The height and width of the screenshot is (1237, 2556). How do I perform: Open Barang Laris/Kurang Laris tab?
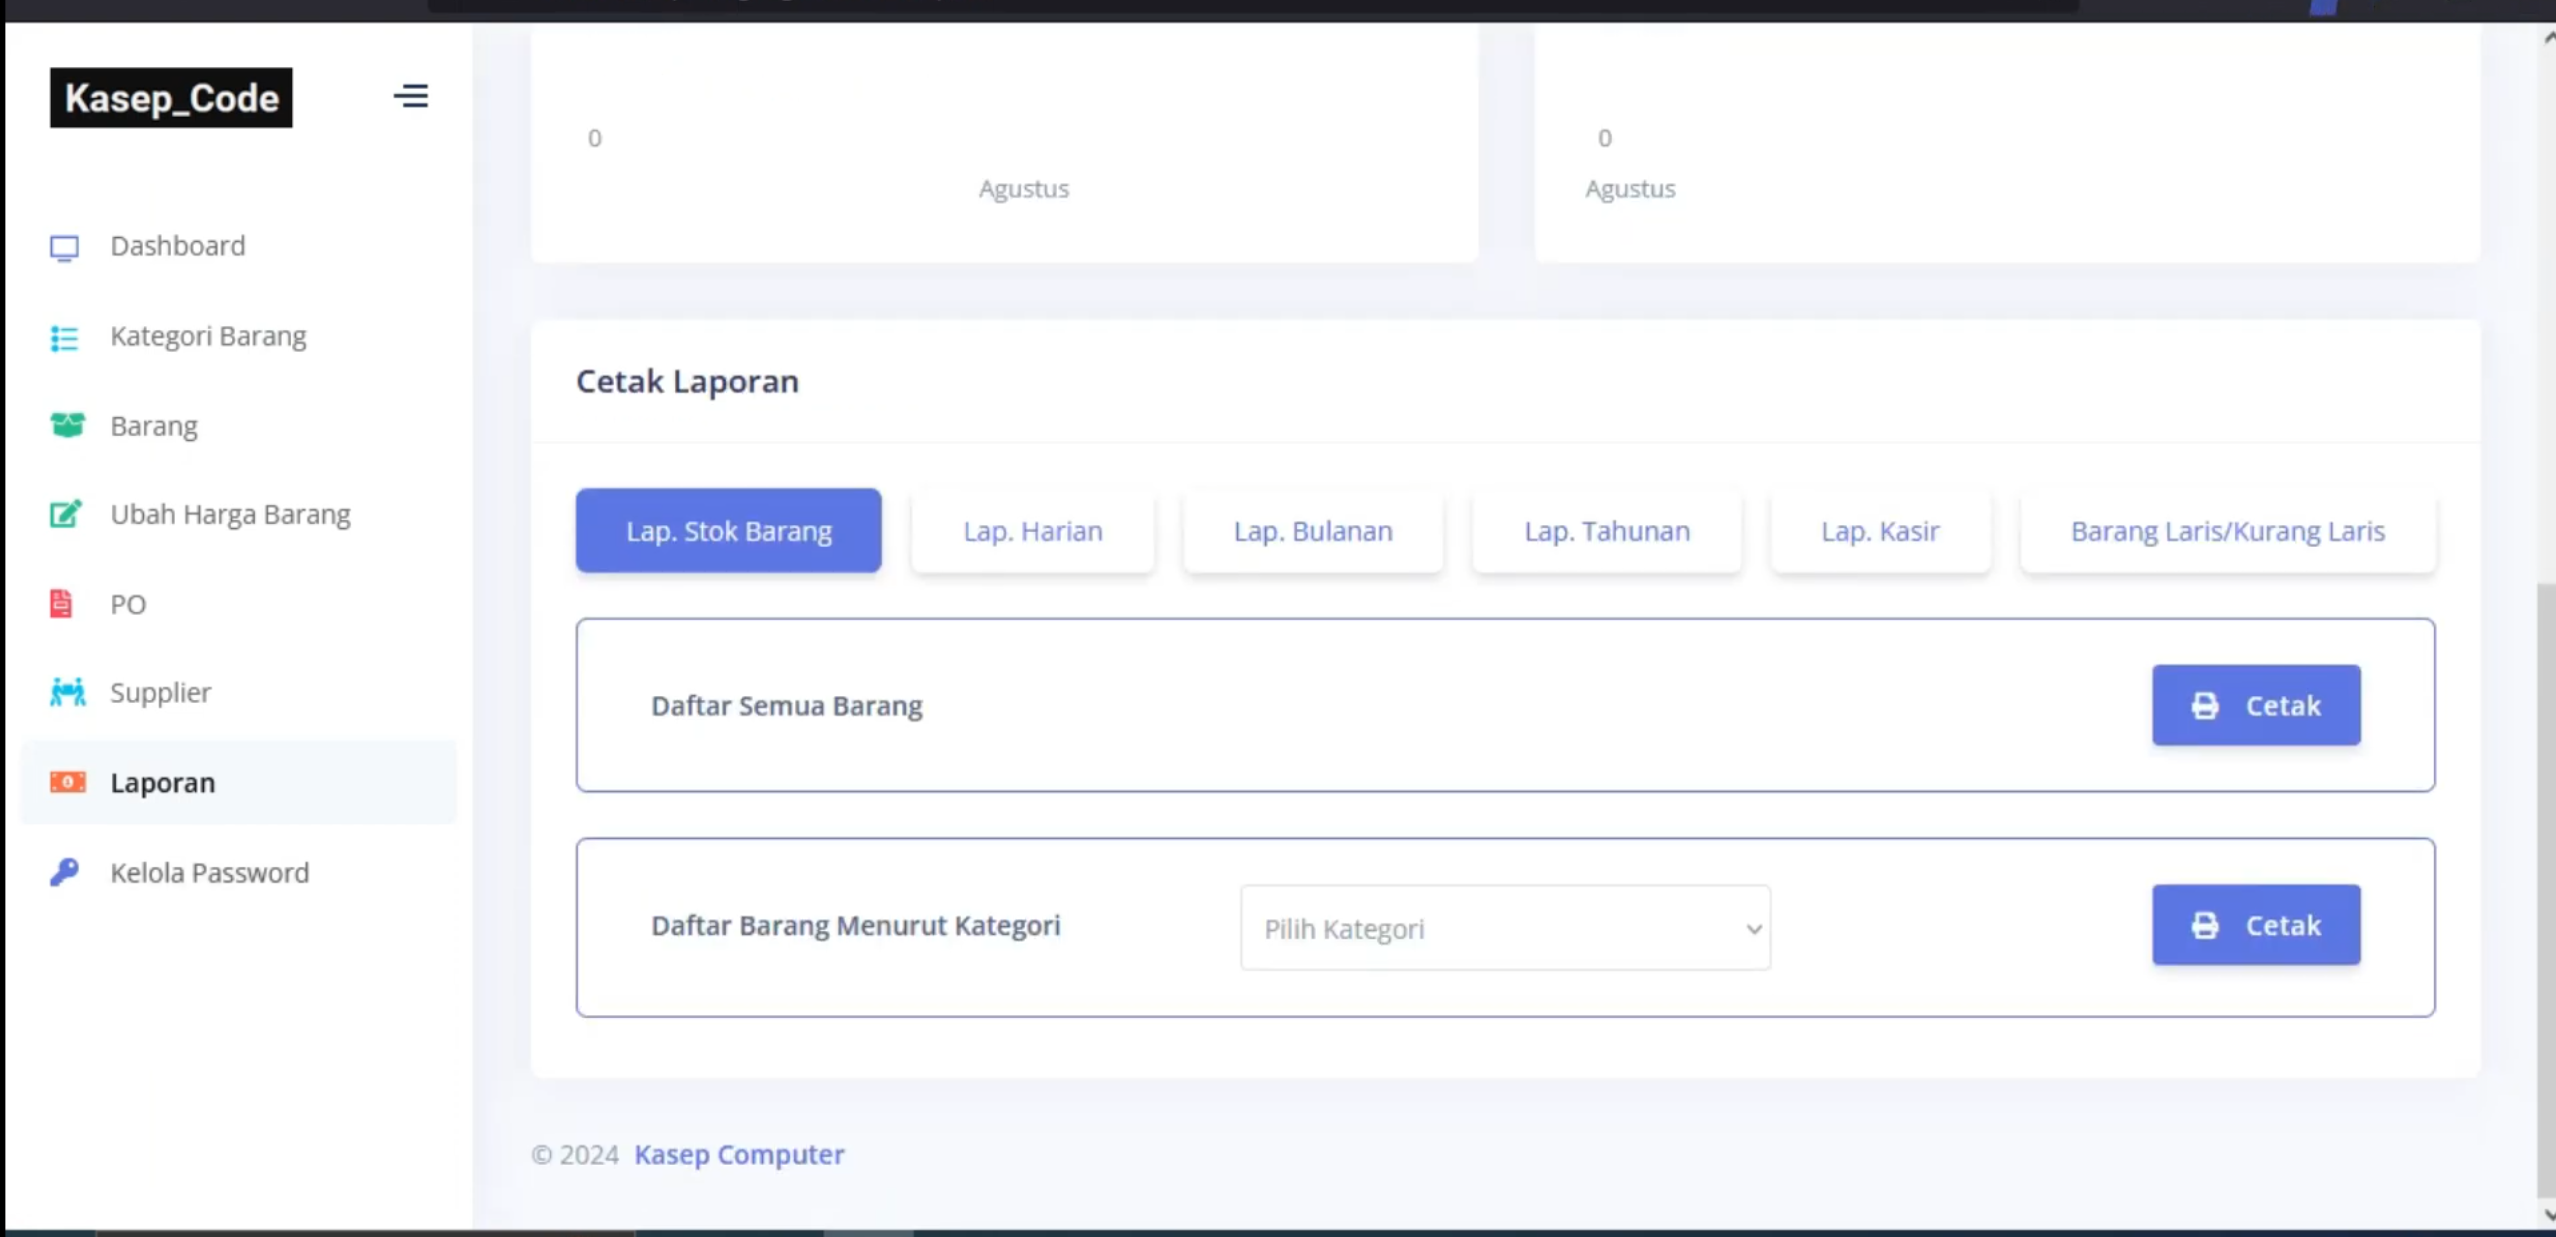2227,531
